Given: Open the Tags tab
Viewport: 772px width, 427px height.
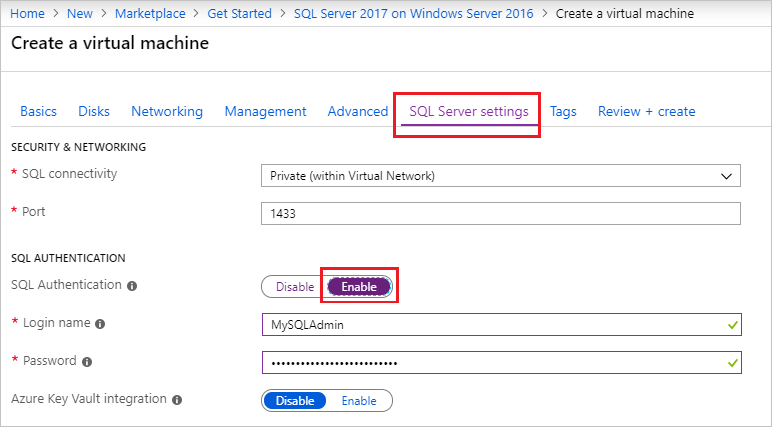Looking at the screenshot, I should [x=563, y=111].
